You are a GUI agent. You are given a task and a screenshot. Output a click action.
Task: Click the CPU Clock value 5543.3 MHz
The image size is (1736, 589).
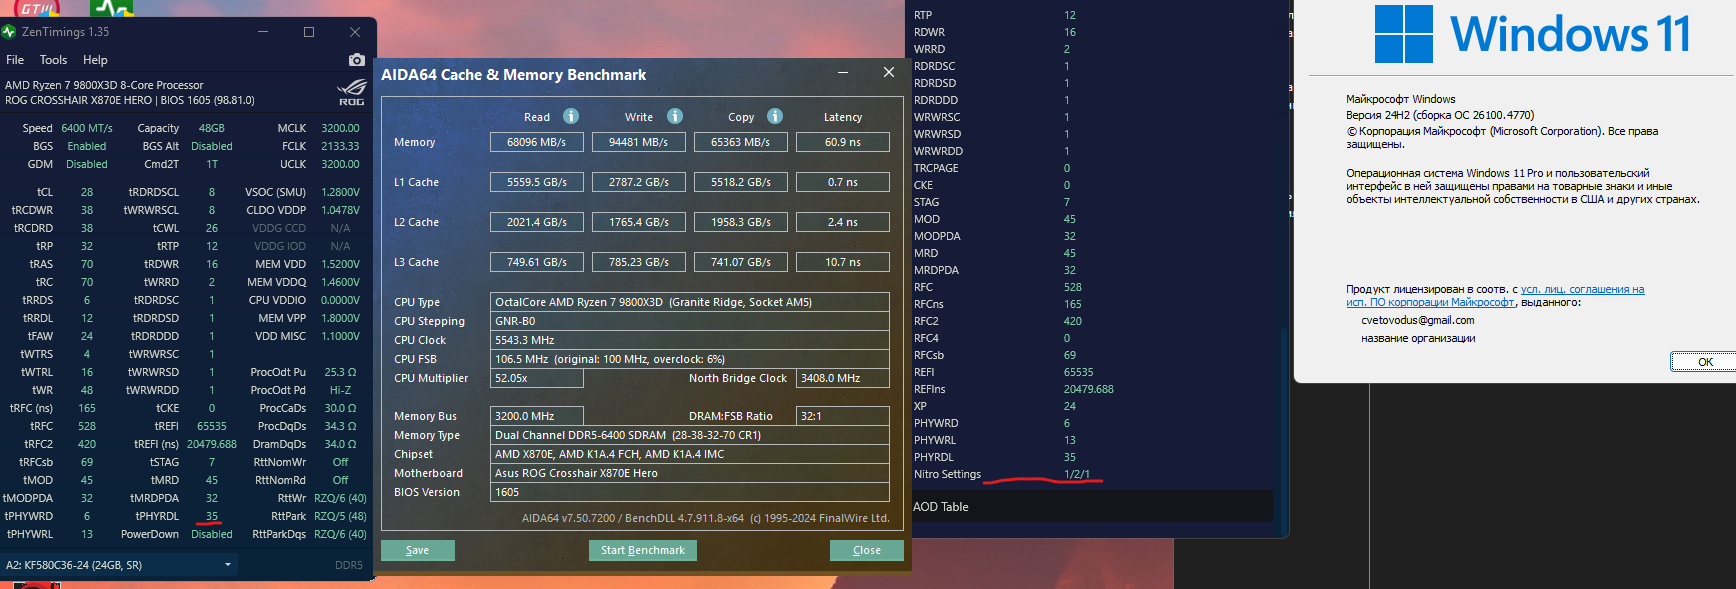tap(690, 340)
